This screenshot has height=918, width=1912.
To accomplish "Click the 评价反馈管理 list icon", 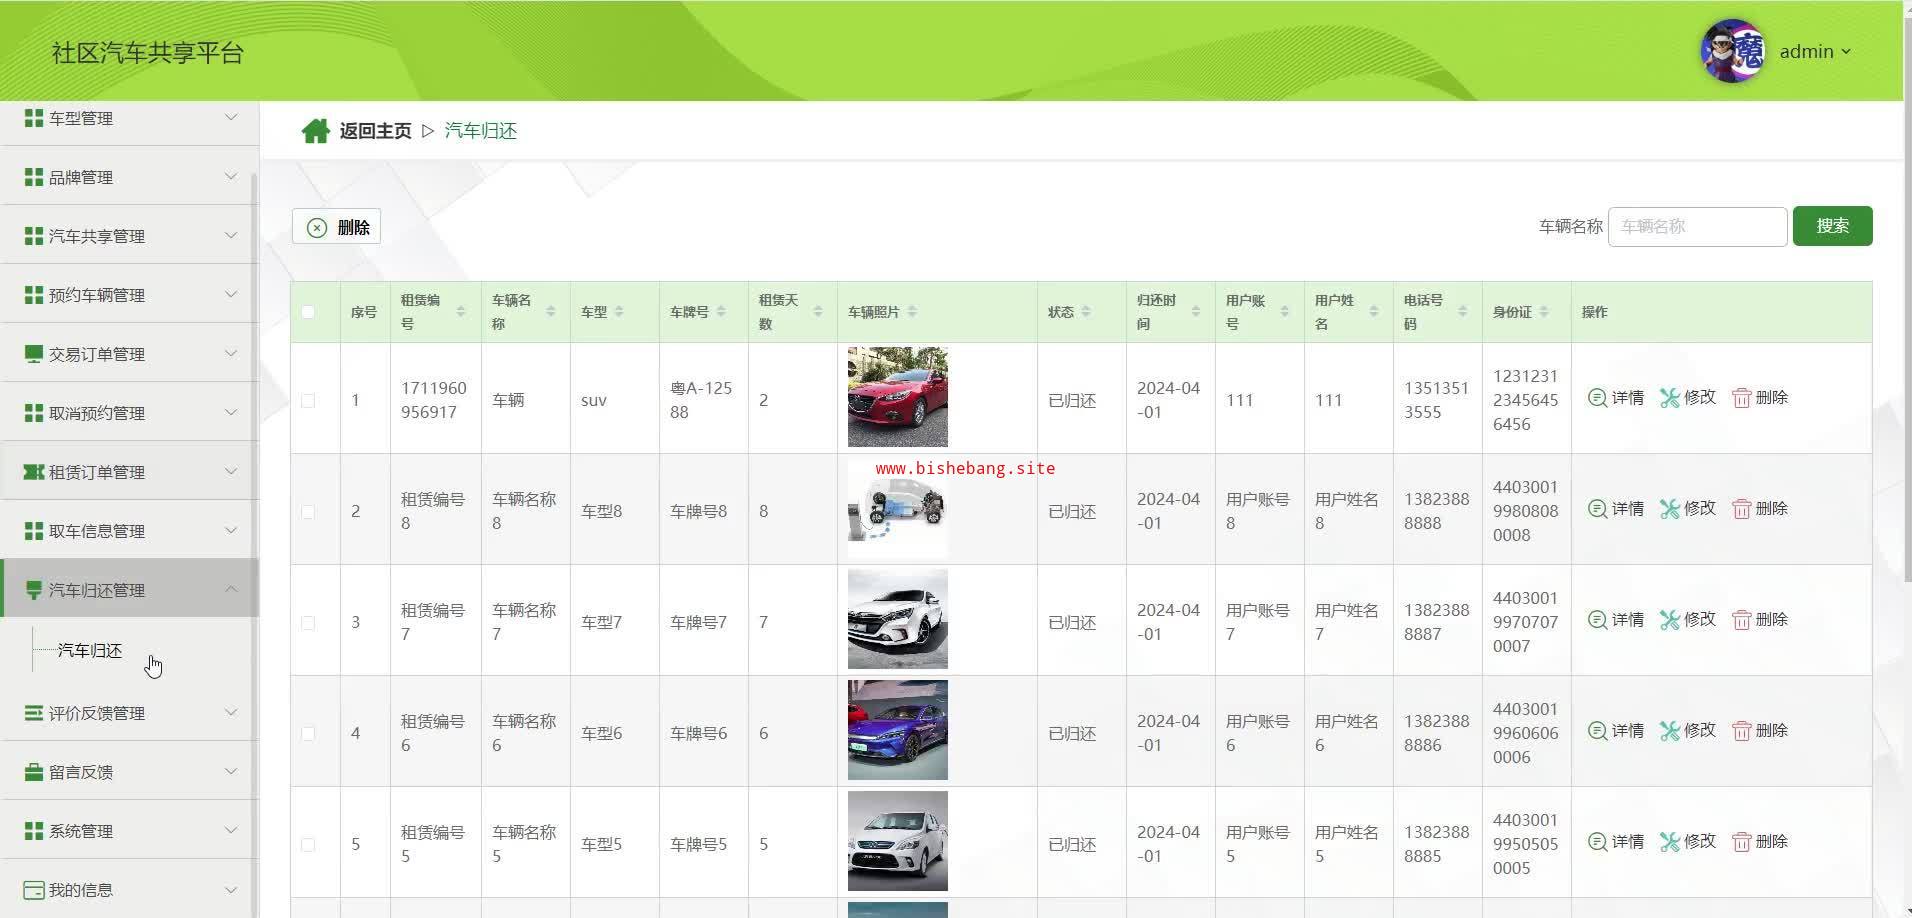I will click(x=34, y=713).
